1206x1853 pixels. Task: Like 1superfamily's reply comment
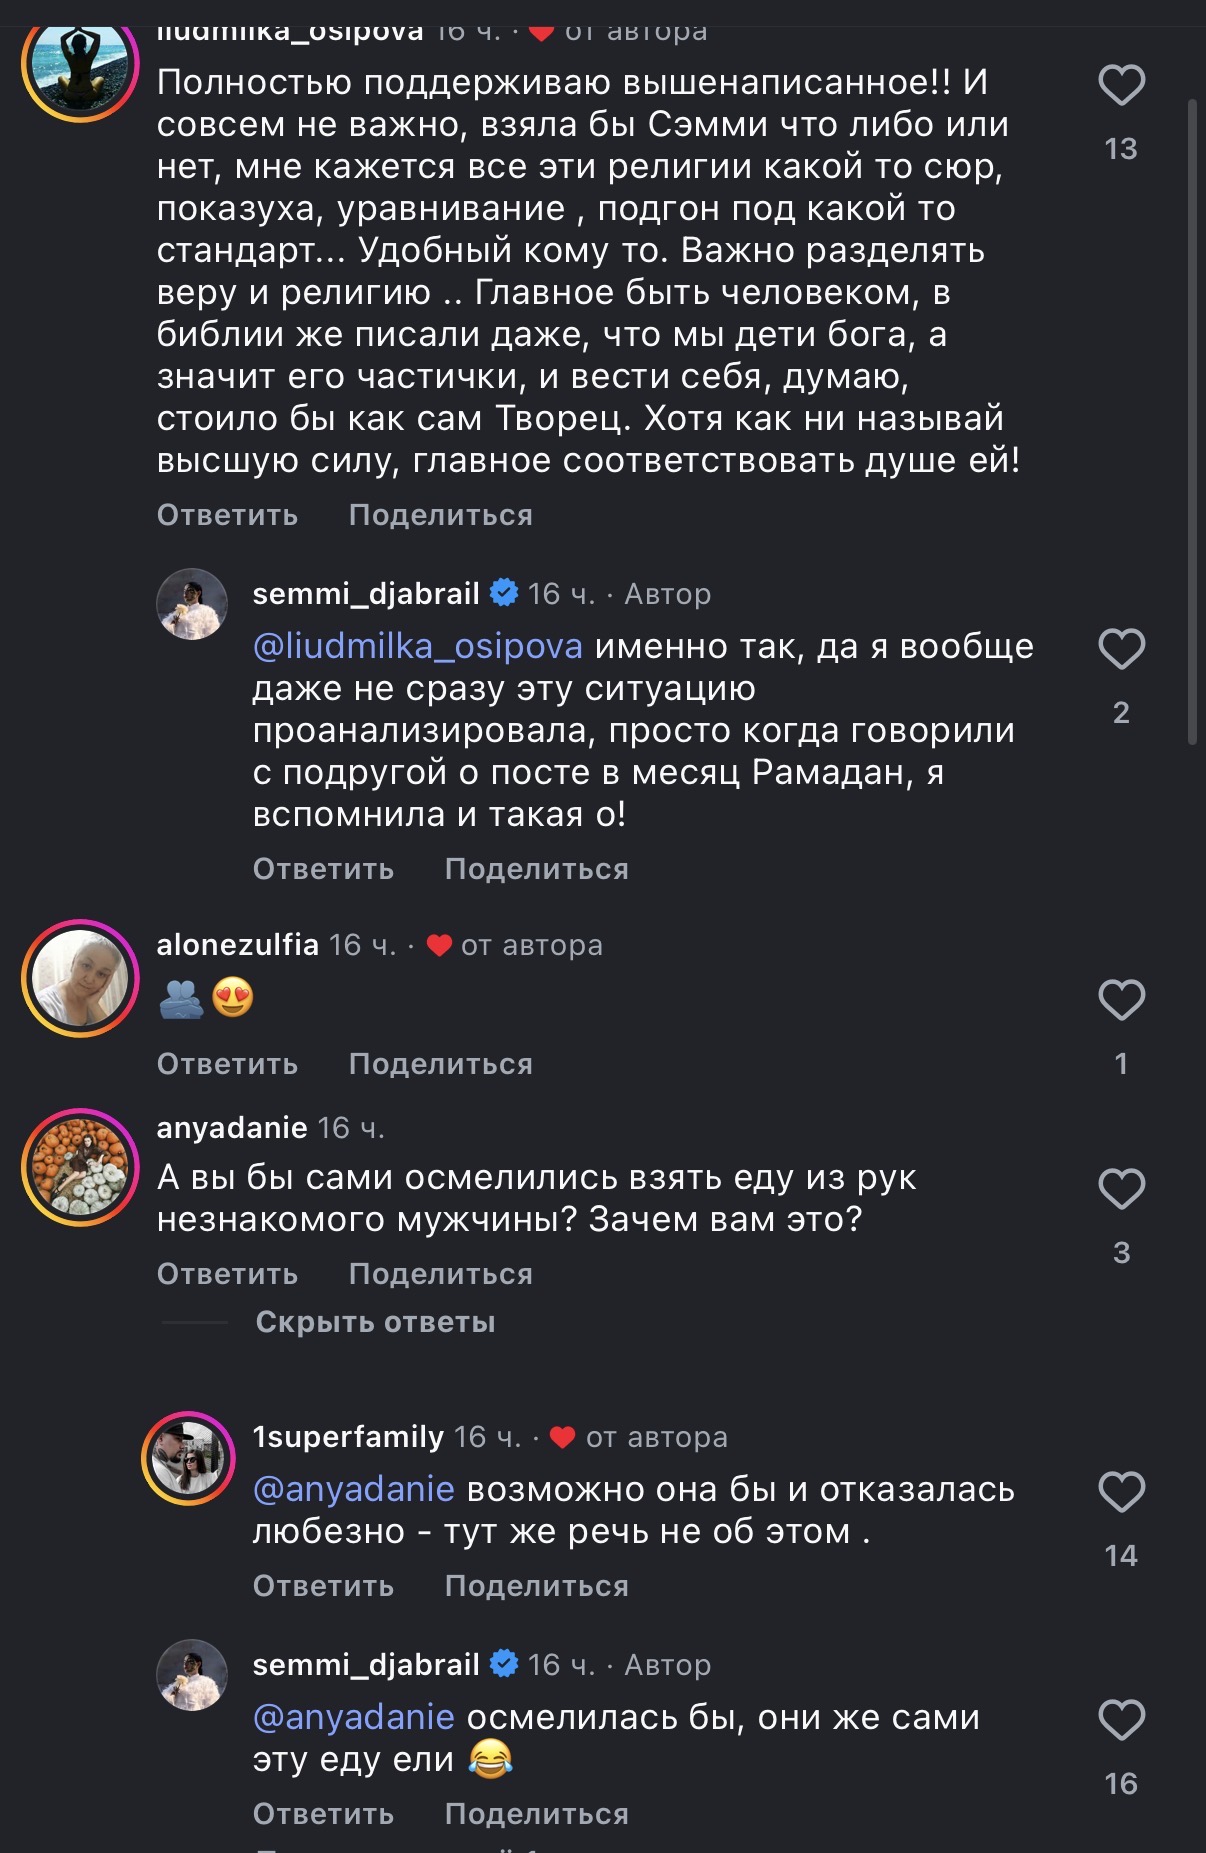tap(1121, 1492)
